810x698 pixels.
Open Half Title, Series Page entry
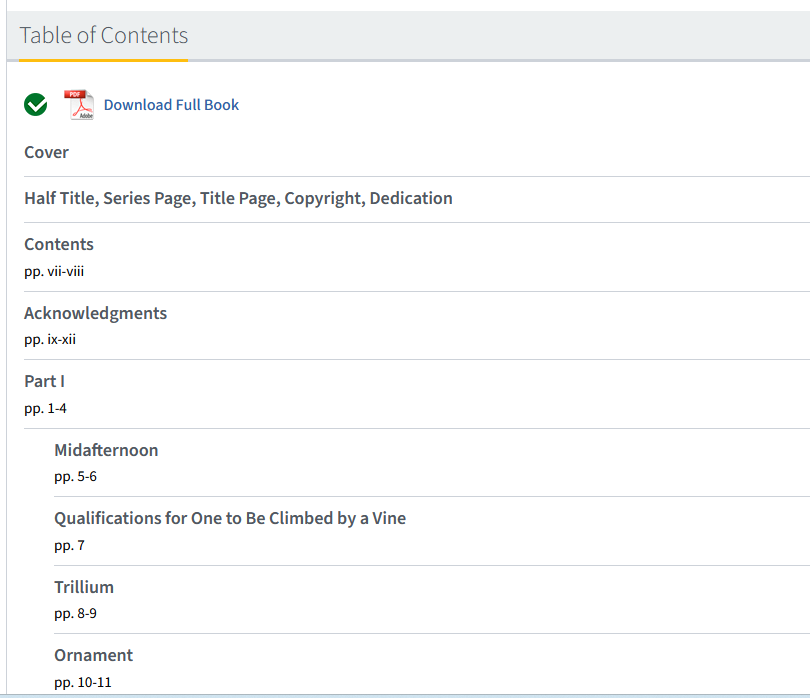pos(238,198)
